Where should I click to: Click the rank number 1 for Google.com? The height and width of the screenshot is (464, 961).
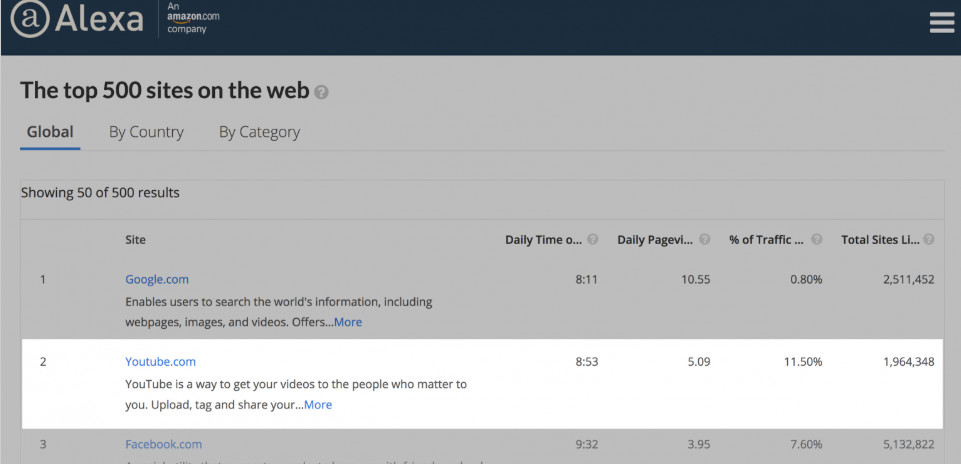[43, 280]
